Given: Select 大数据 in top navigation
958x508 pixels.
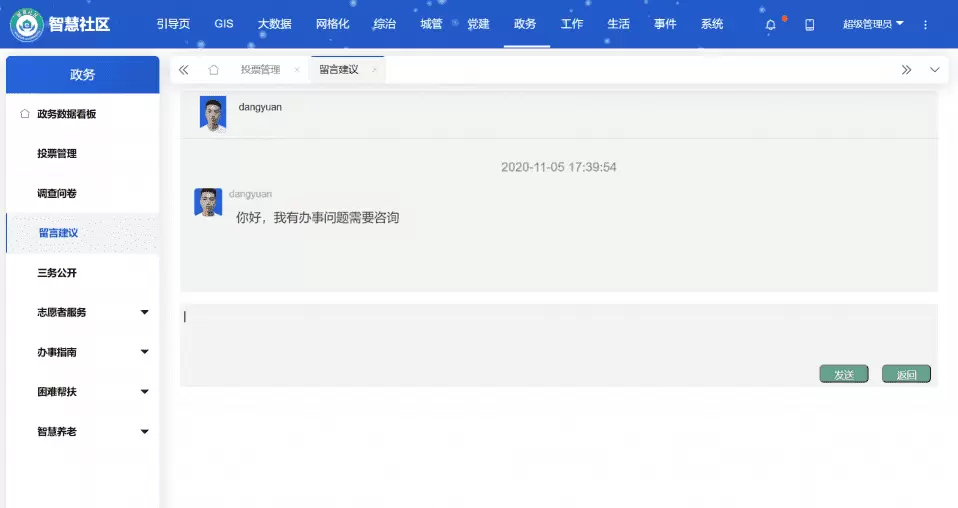Looking at the screenshot, I should (274, 24).
